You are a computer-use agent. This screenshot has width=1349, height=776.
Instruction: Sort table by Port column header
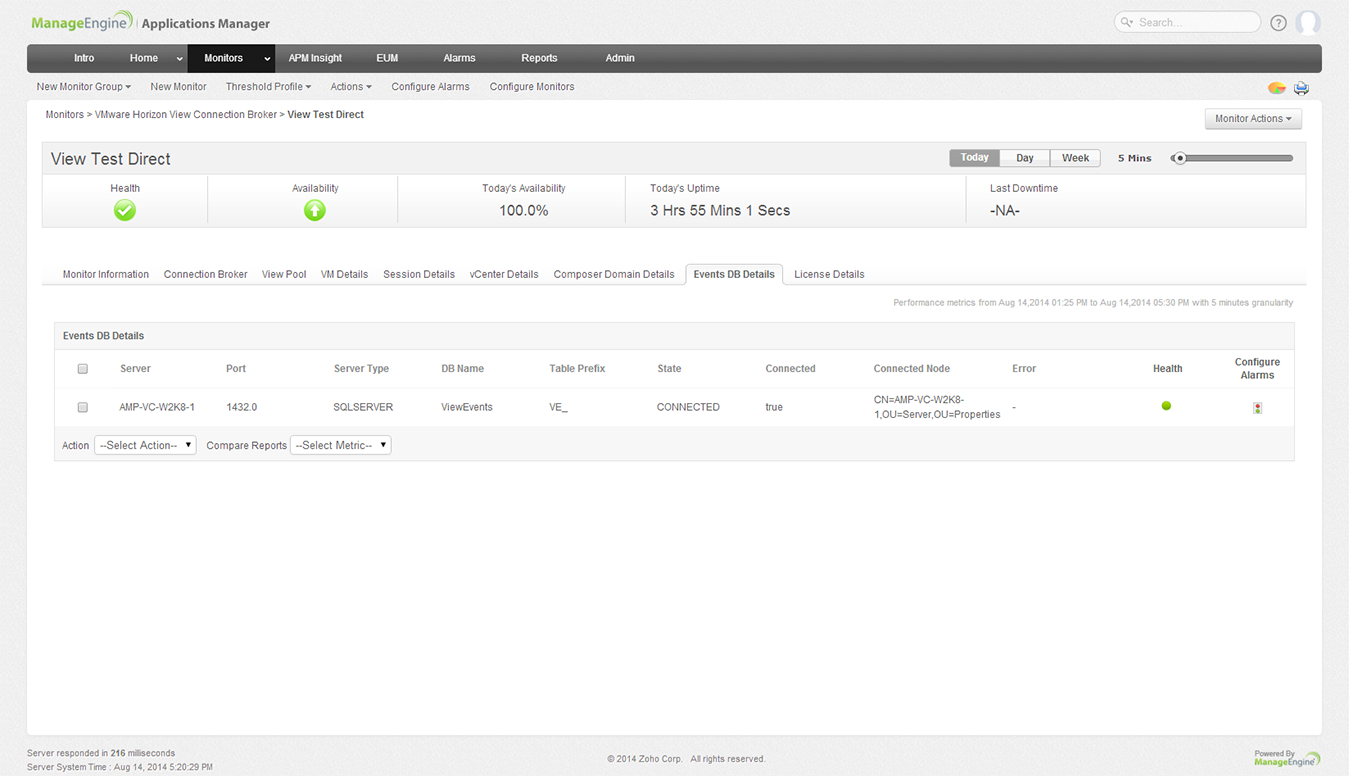(x=236, y=369)
